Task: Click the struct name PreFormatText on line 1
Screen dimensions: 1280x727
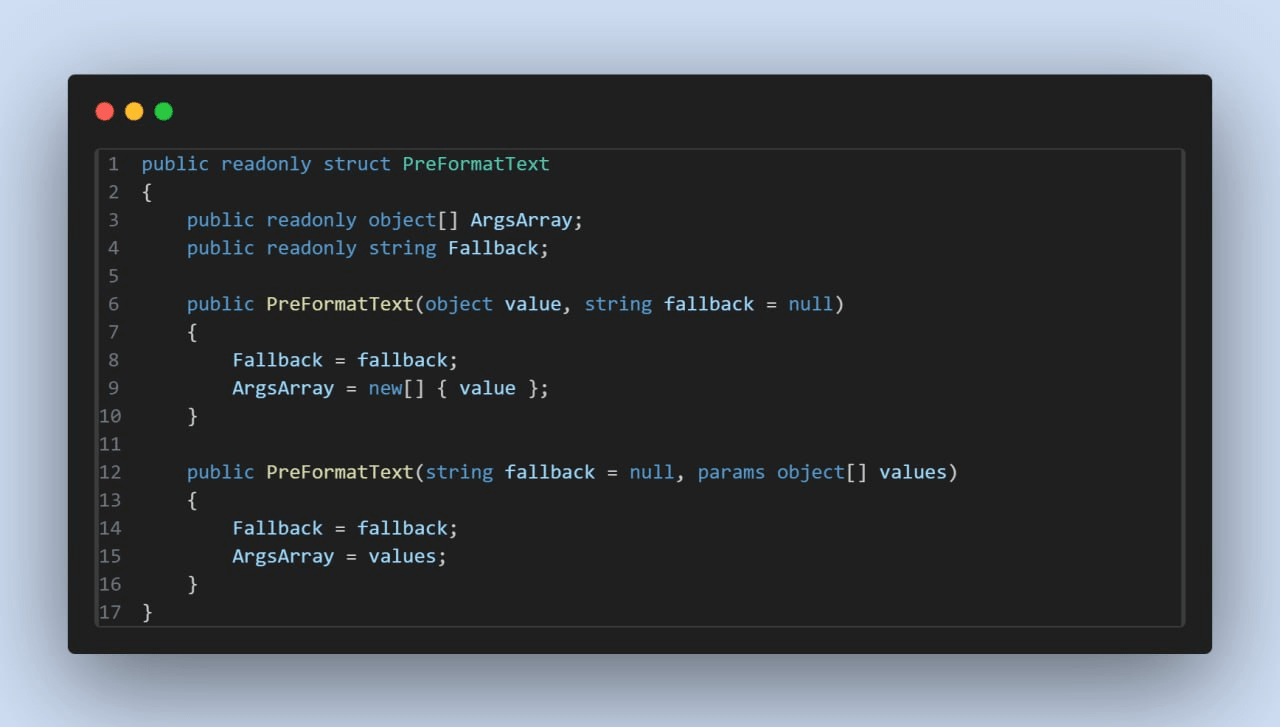Action: tap(476, 164)
